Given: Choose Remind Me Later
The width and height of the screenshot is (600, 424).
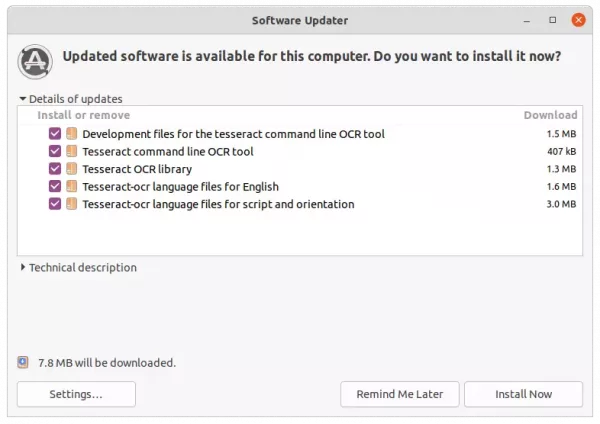Looking at the screenshot, I should [399, 394].
